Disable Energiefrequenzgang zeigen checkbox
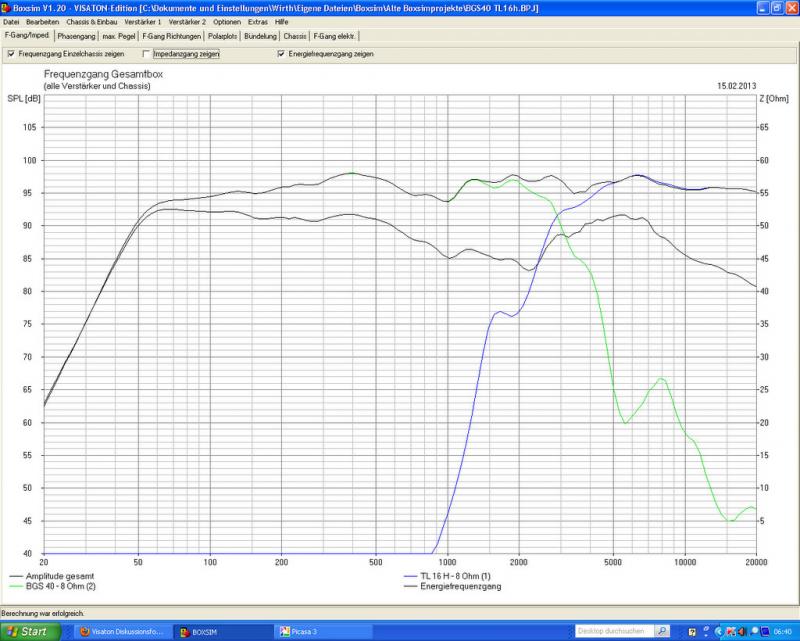Screen dimensions: 800x641 pyautogui.click(x=281, y=54)
